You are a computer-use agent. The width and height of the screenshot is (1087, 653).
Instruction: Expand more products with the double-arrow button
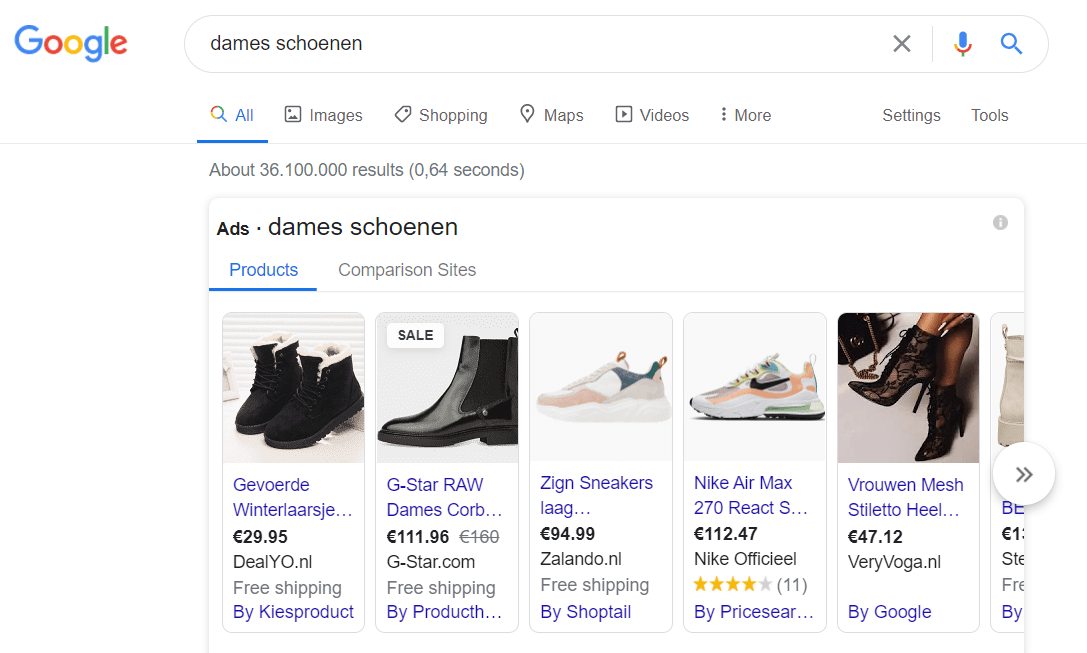coord(1023,474)
